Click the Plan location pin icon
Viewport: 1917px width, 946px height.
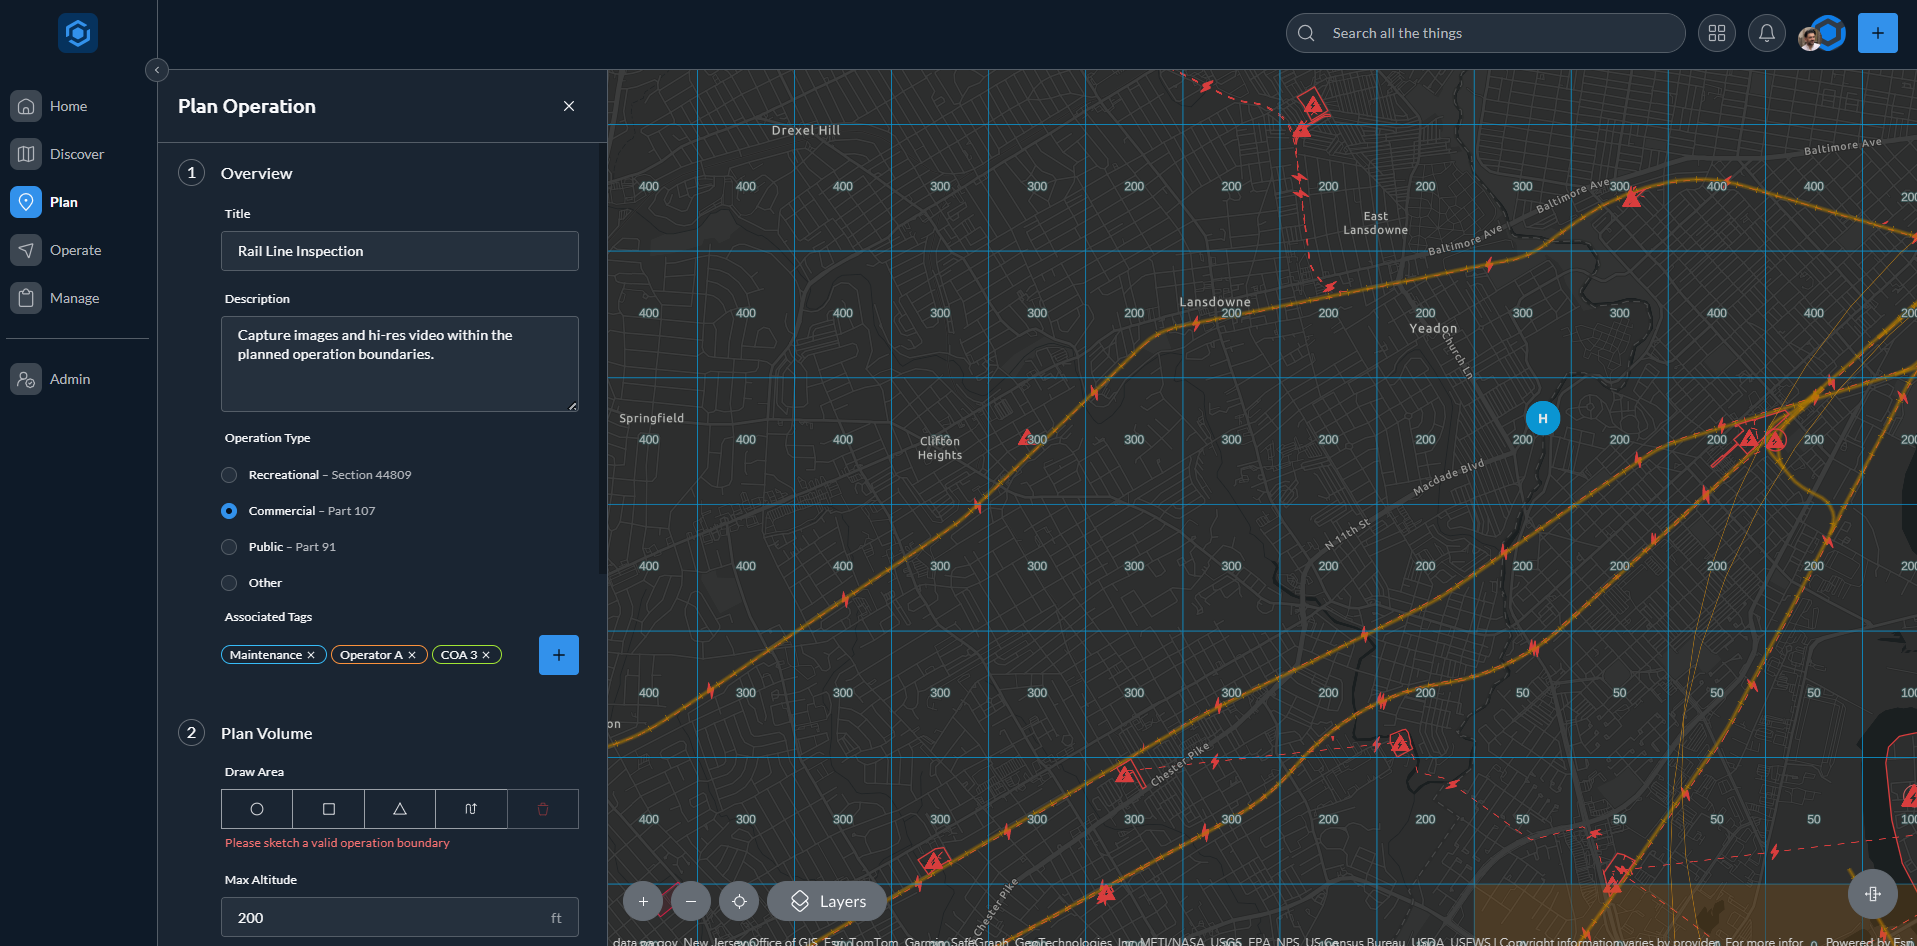[26, 202]
